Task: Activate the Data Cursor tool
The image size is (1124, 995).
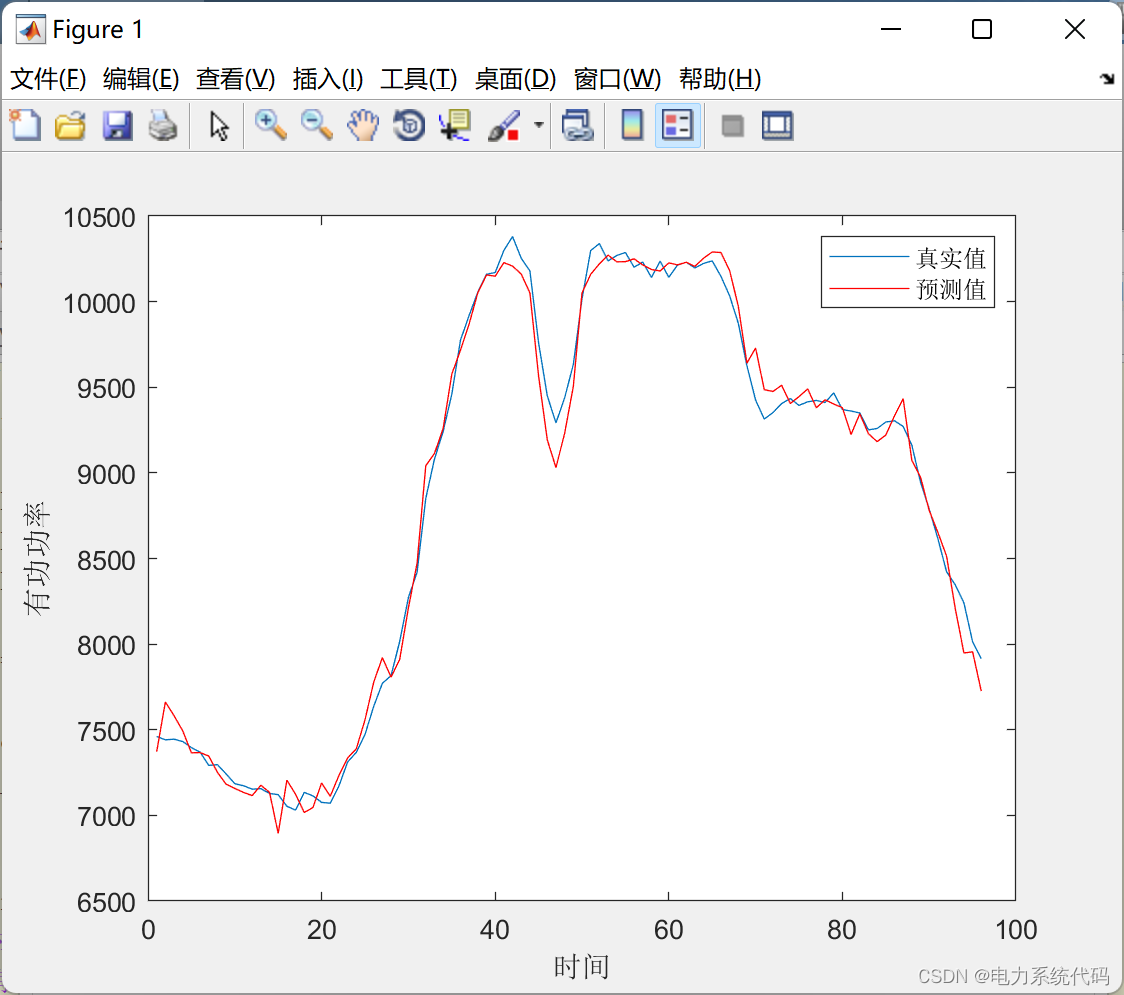Action: (x=455, y=126)
